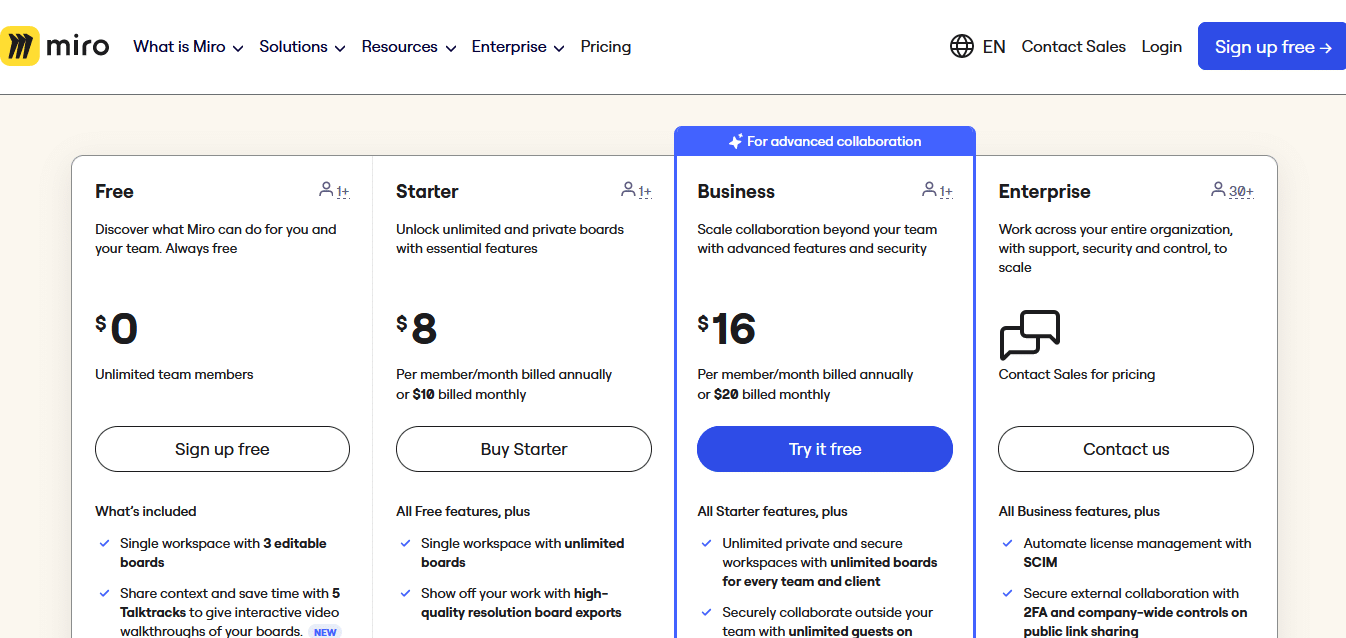Image resolution: width=1346 pixels, height=638 pixels.
Task: Click Sign up free button in header
Action: [1272, 46]
